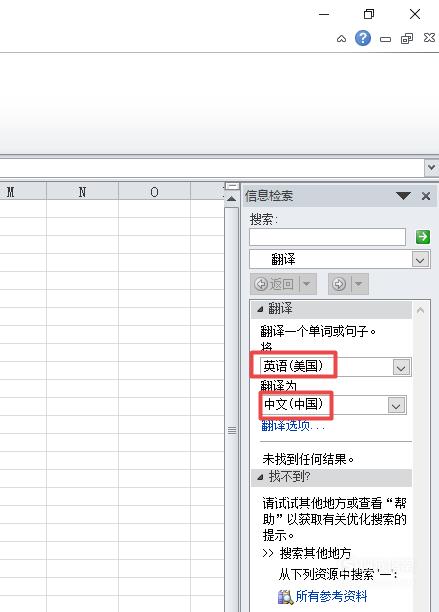The image size is (439, 612).
Task: Click the green Start searching arrow button
Action: (423, 237)
